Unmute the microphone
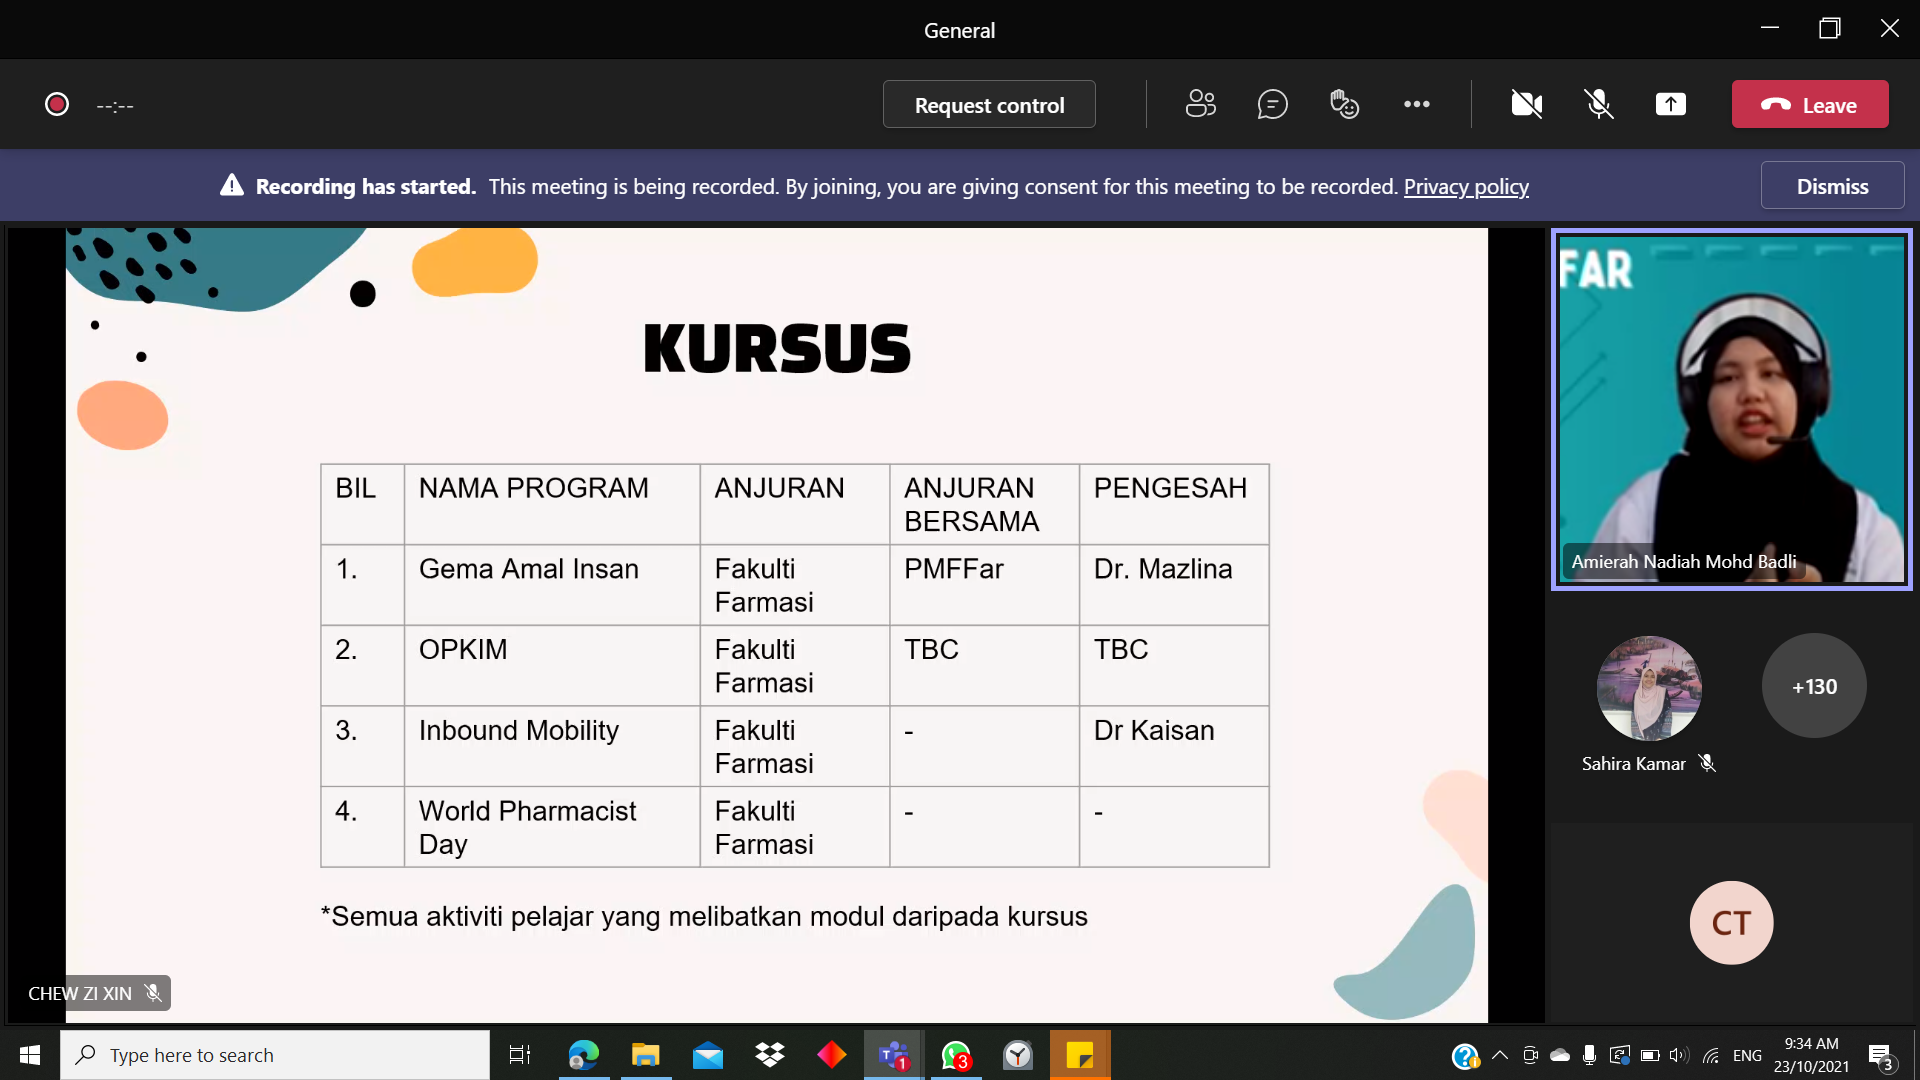 tap(1598, 104)
